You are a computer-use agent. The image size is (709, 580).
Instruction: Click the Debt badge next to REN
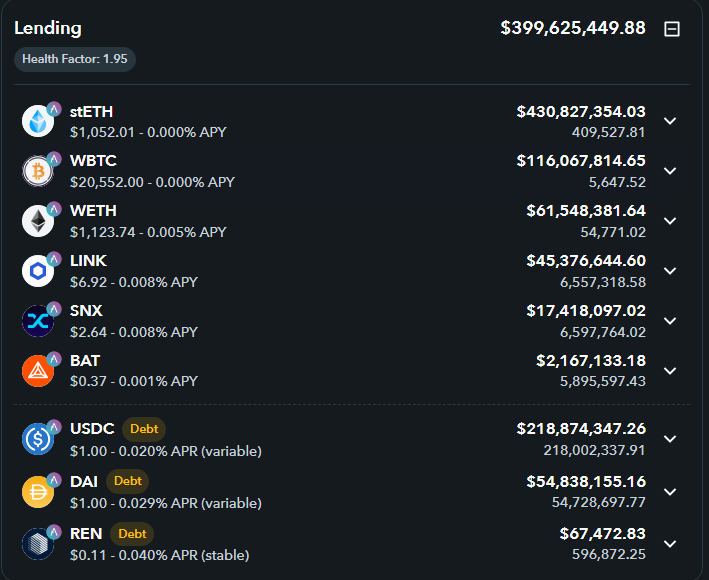132,534
